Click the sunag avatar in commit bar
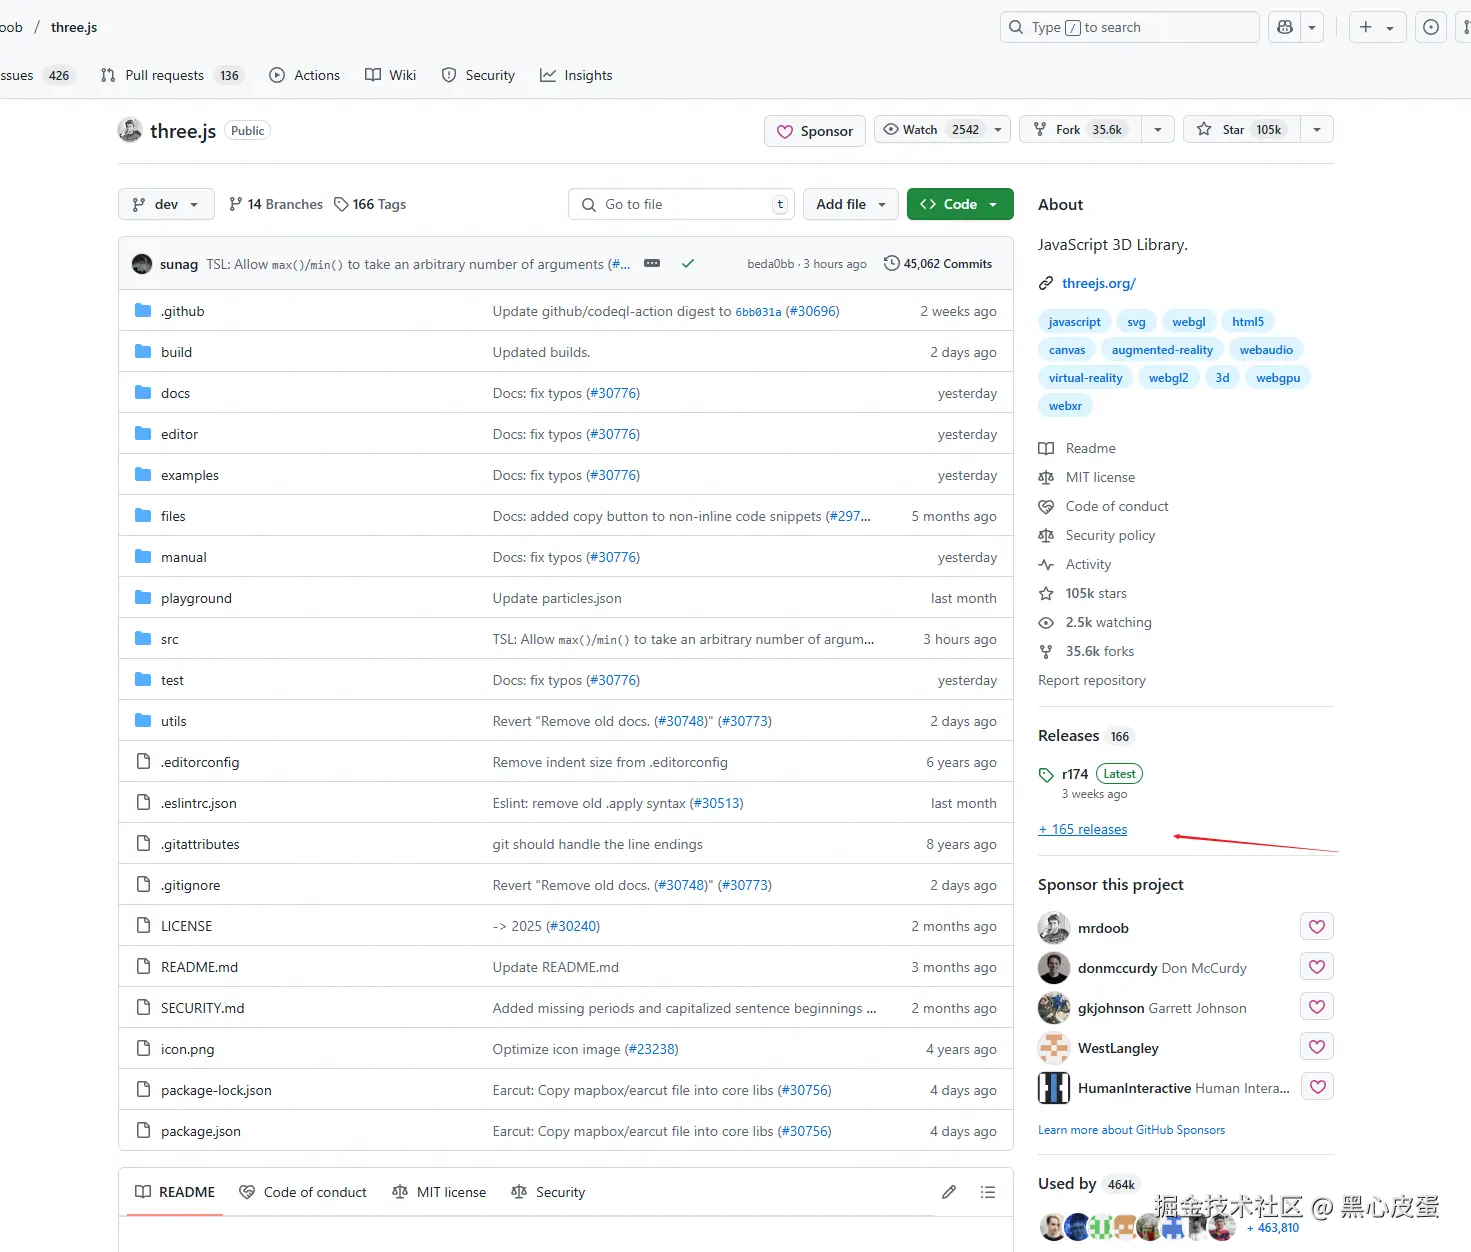This screenshot has width=1471, height=1252. (x=142, y=264)
